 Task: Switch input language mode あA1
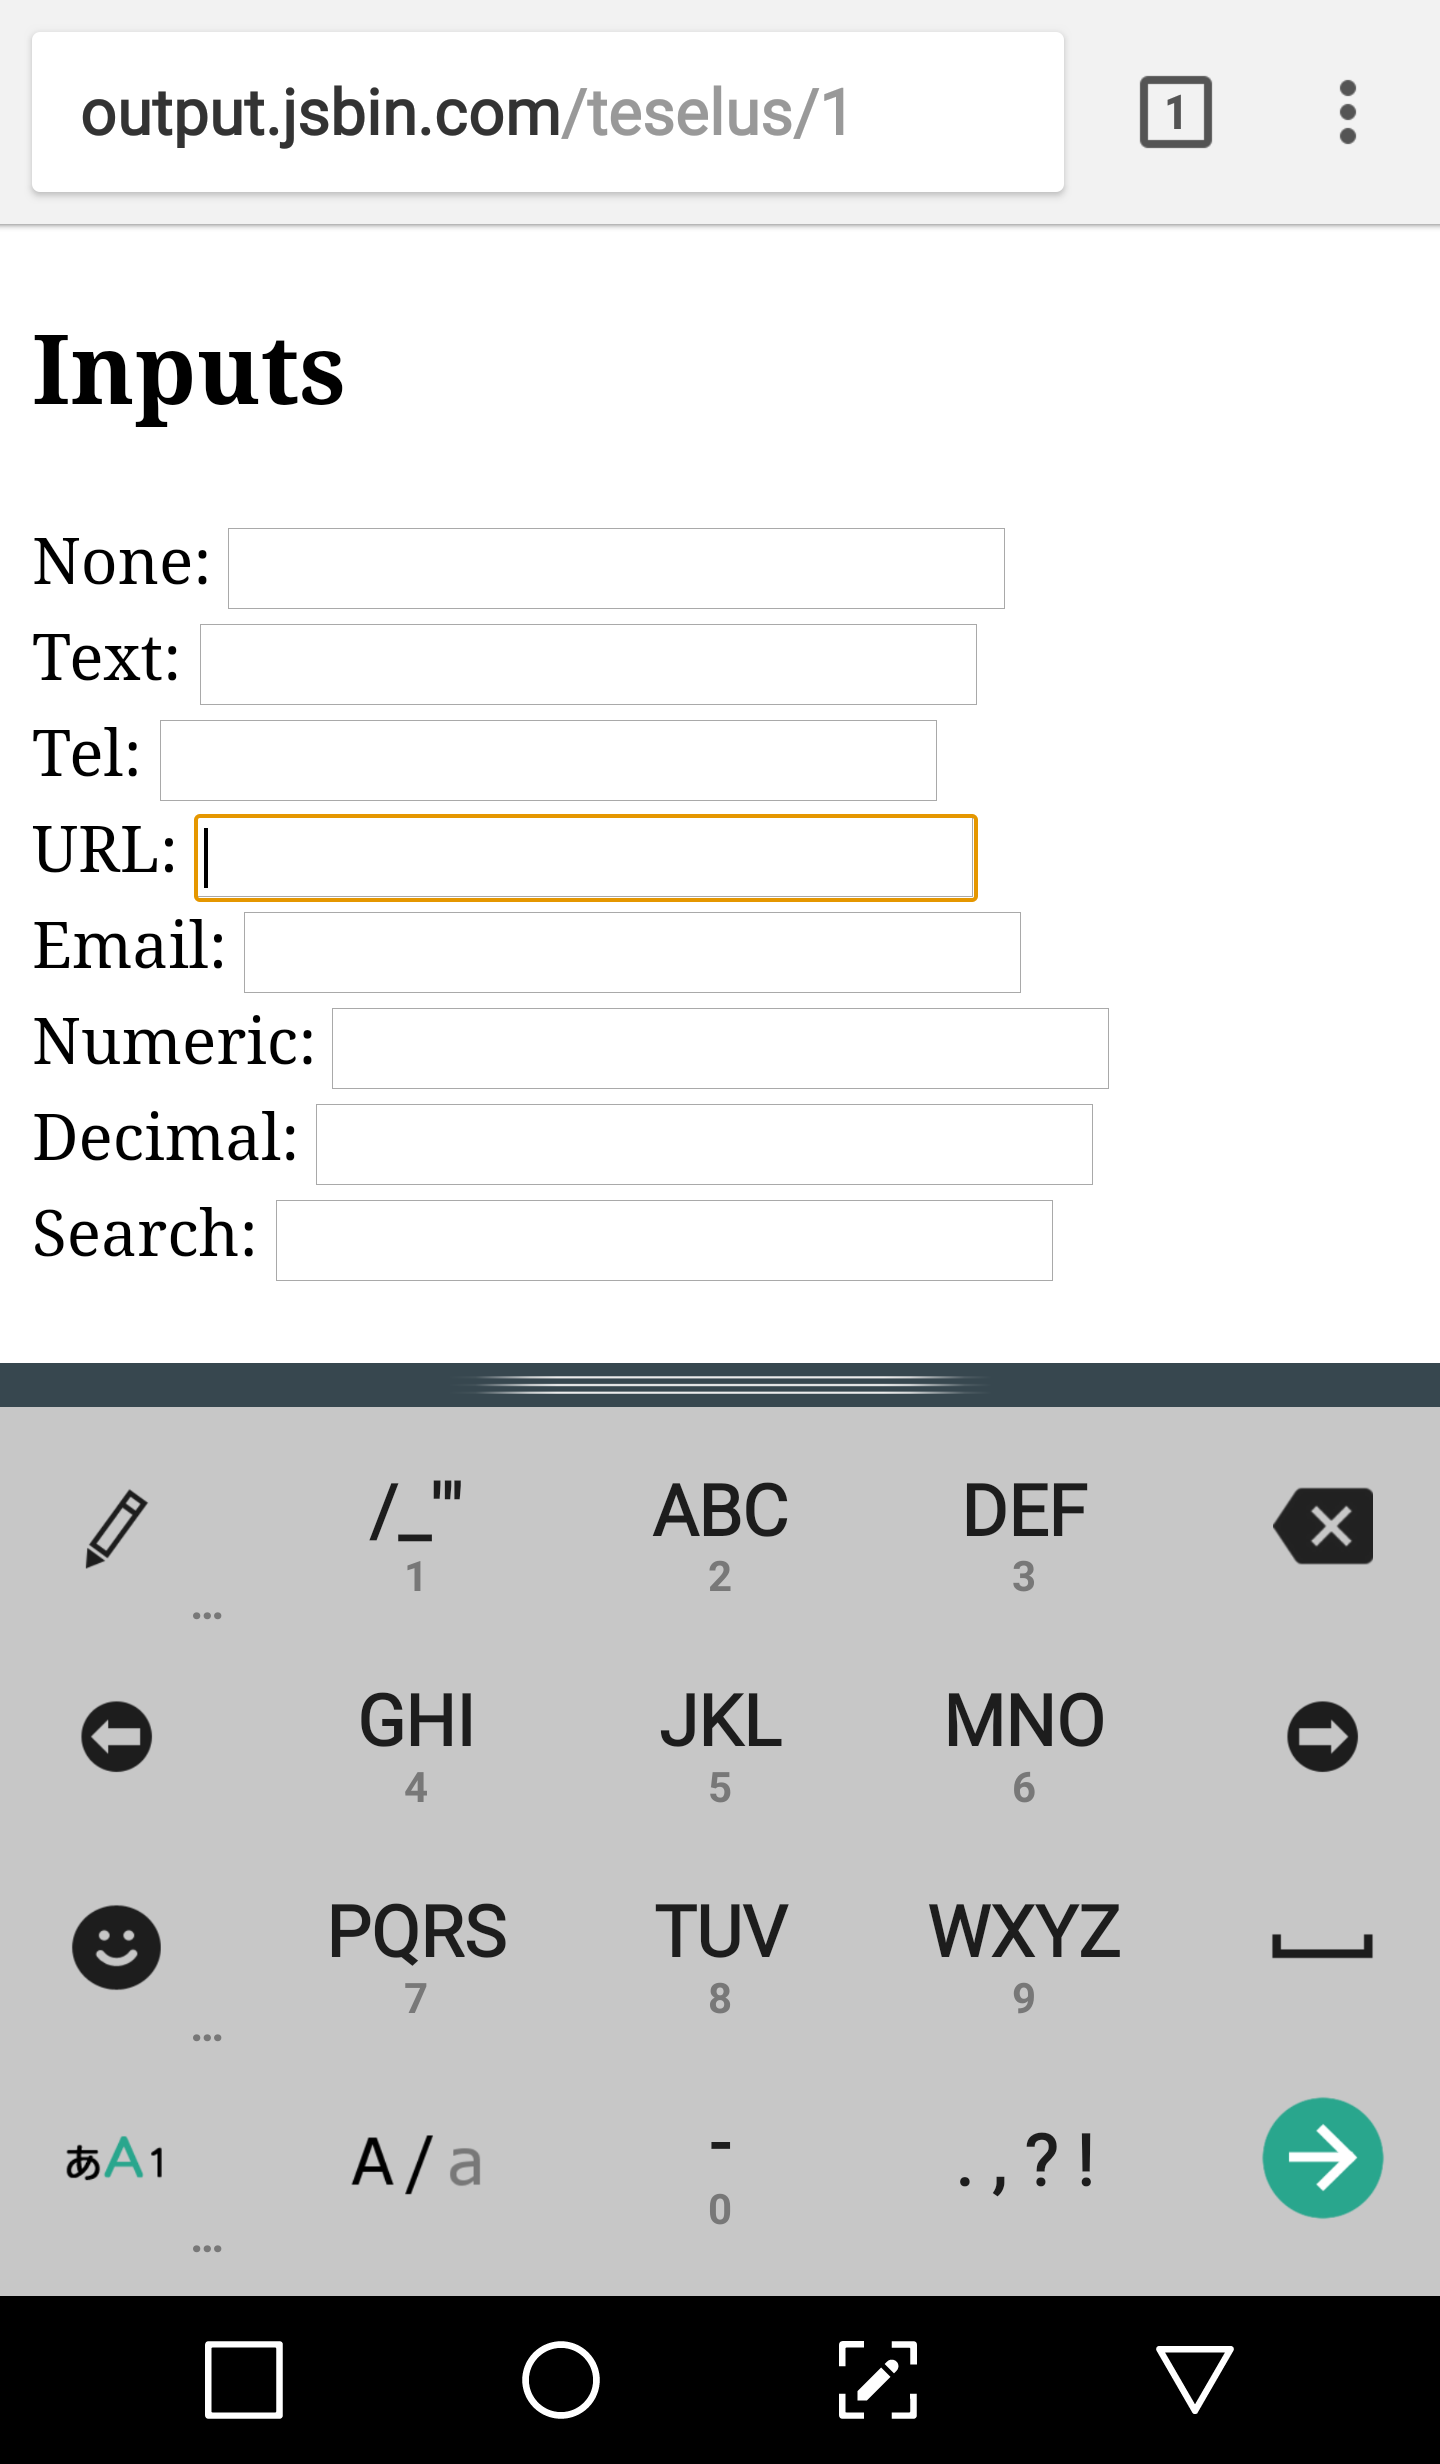[x=117, y=2160]
